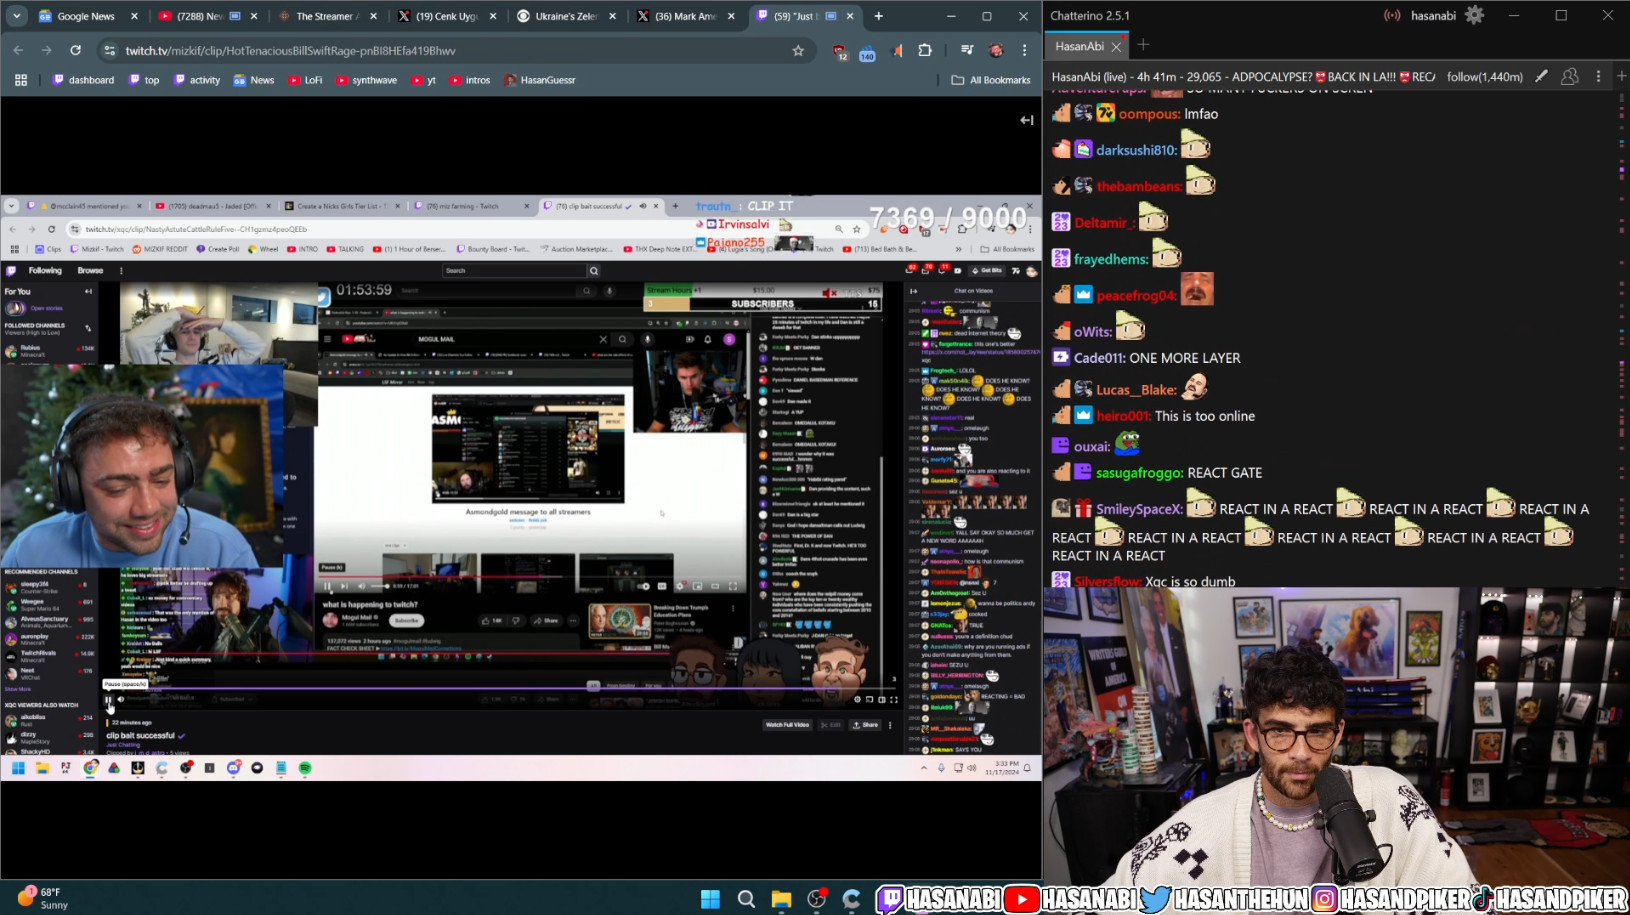The width and height of the screenshot is (1630, 915).
Task: Click username sasugafroggo in chat
Action: (1139, 473)
